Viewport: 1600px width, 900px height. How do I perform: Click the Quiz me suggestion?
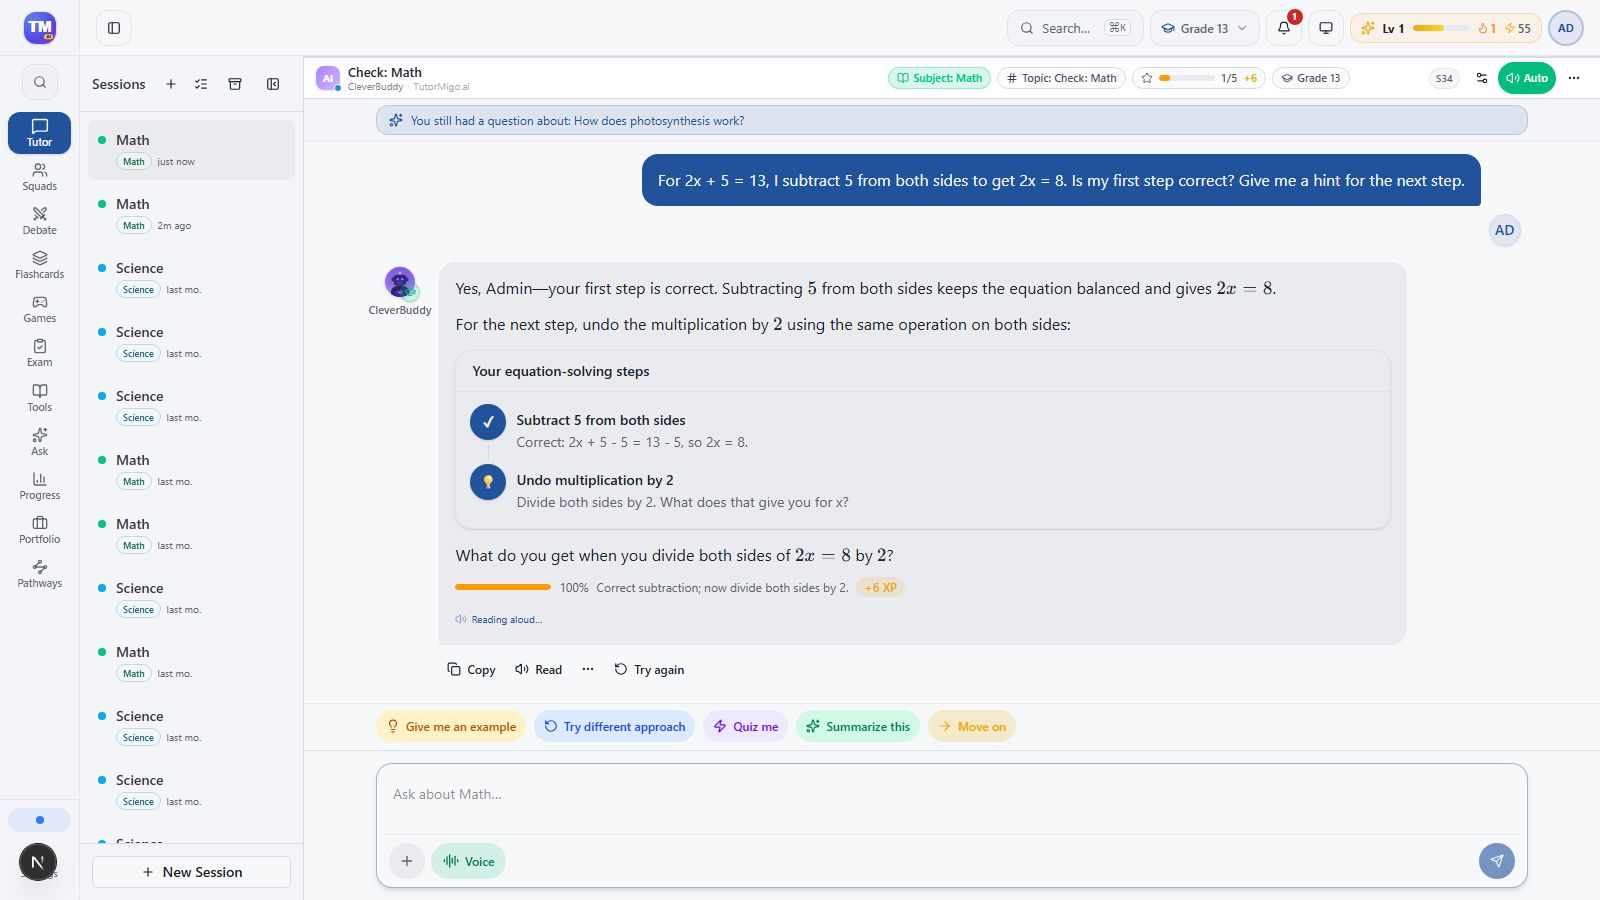pyautogui.click(x=746, y=726)
